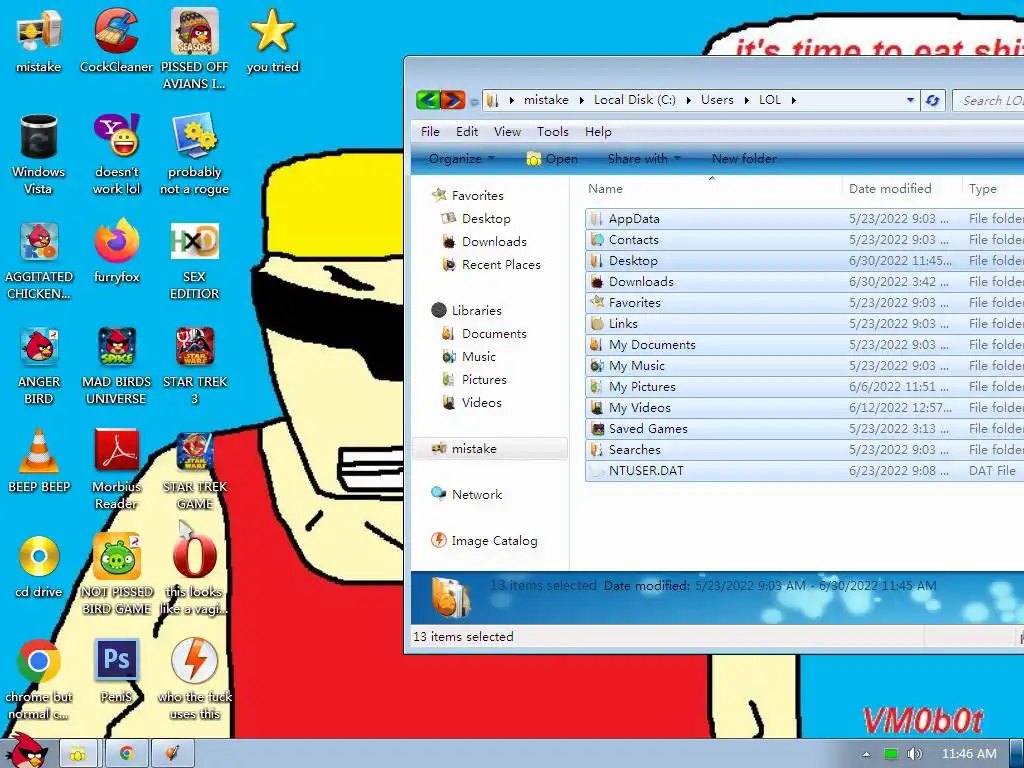
Task: Select the 'doesn't work lol' Yahoo icon
Action: (116, 154)
